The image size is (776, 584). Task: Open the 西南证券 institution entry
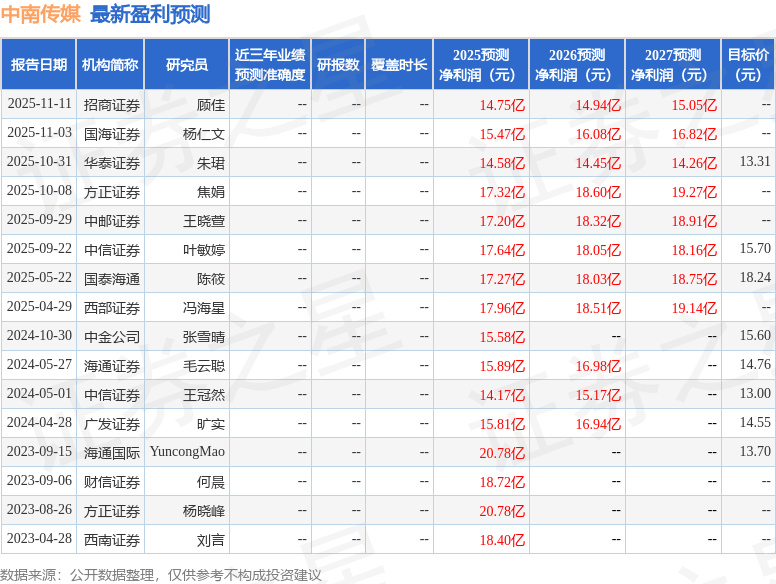112,540
